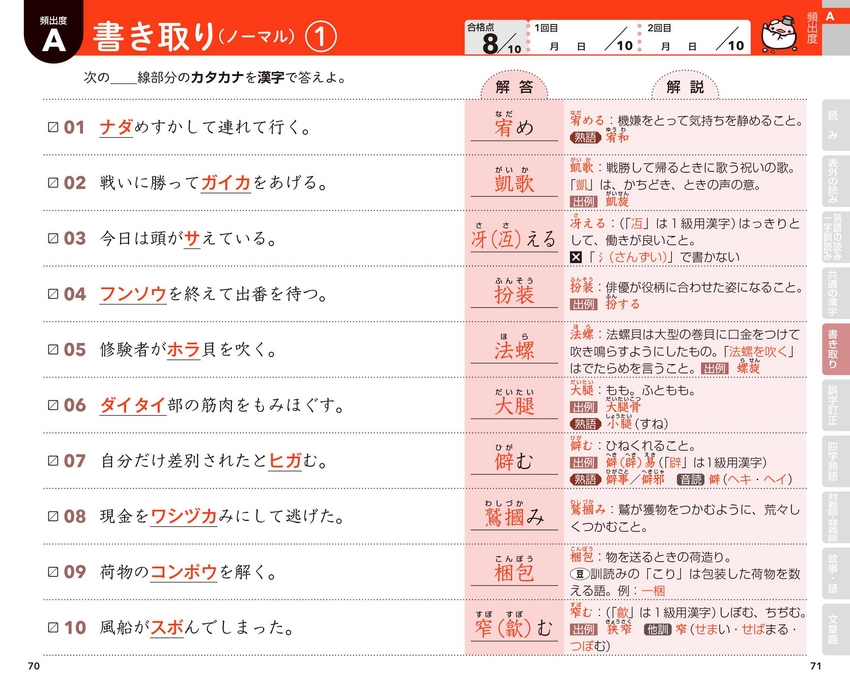
Task: Click the 熟語 badge beside 小腿
Action: coord(585,423)
